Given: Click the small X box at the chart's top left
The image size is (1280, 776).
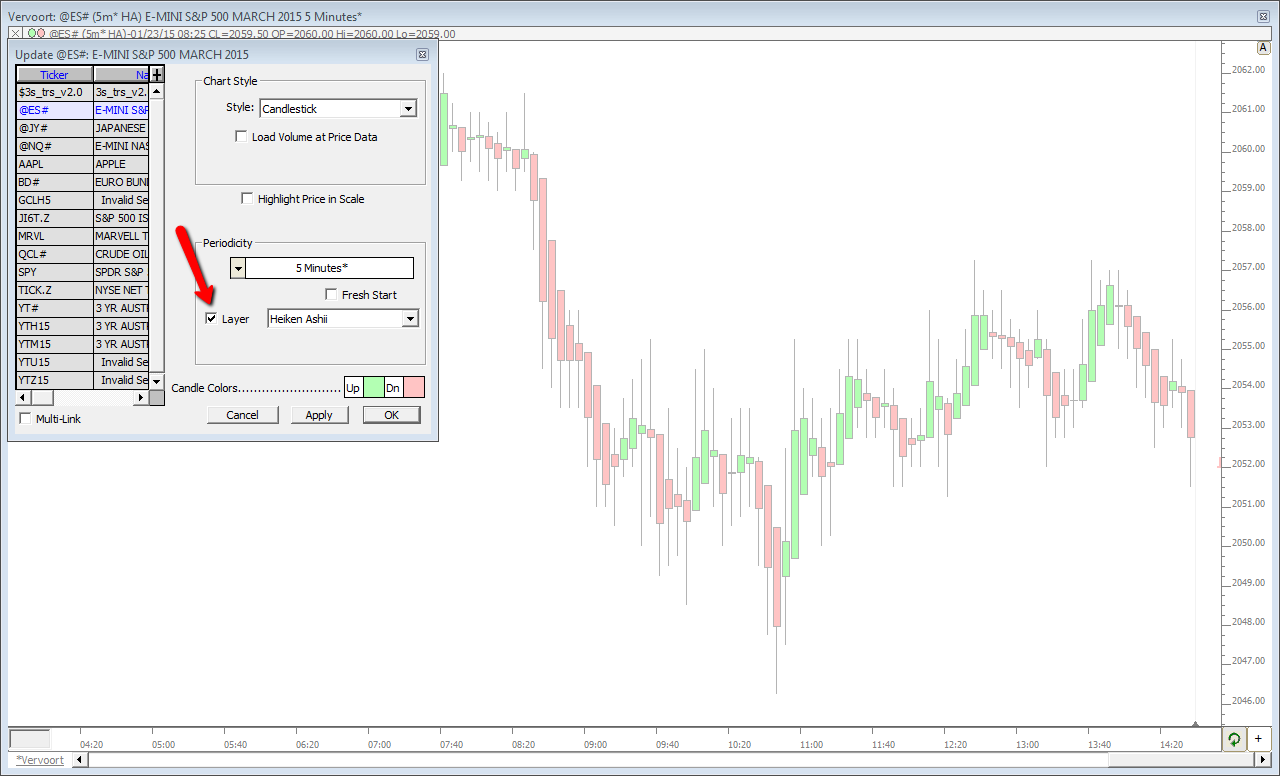Looking at the screenshot, I should 15,34.
